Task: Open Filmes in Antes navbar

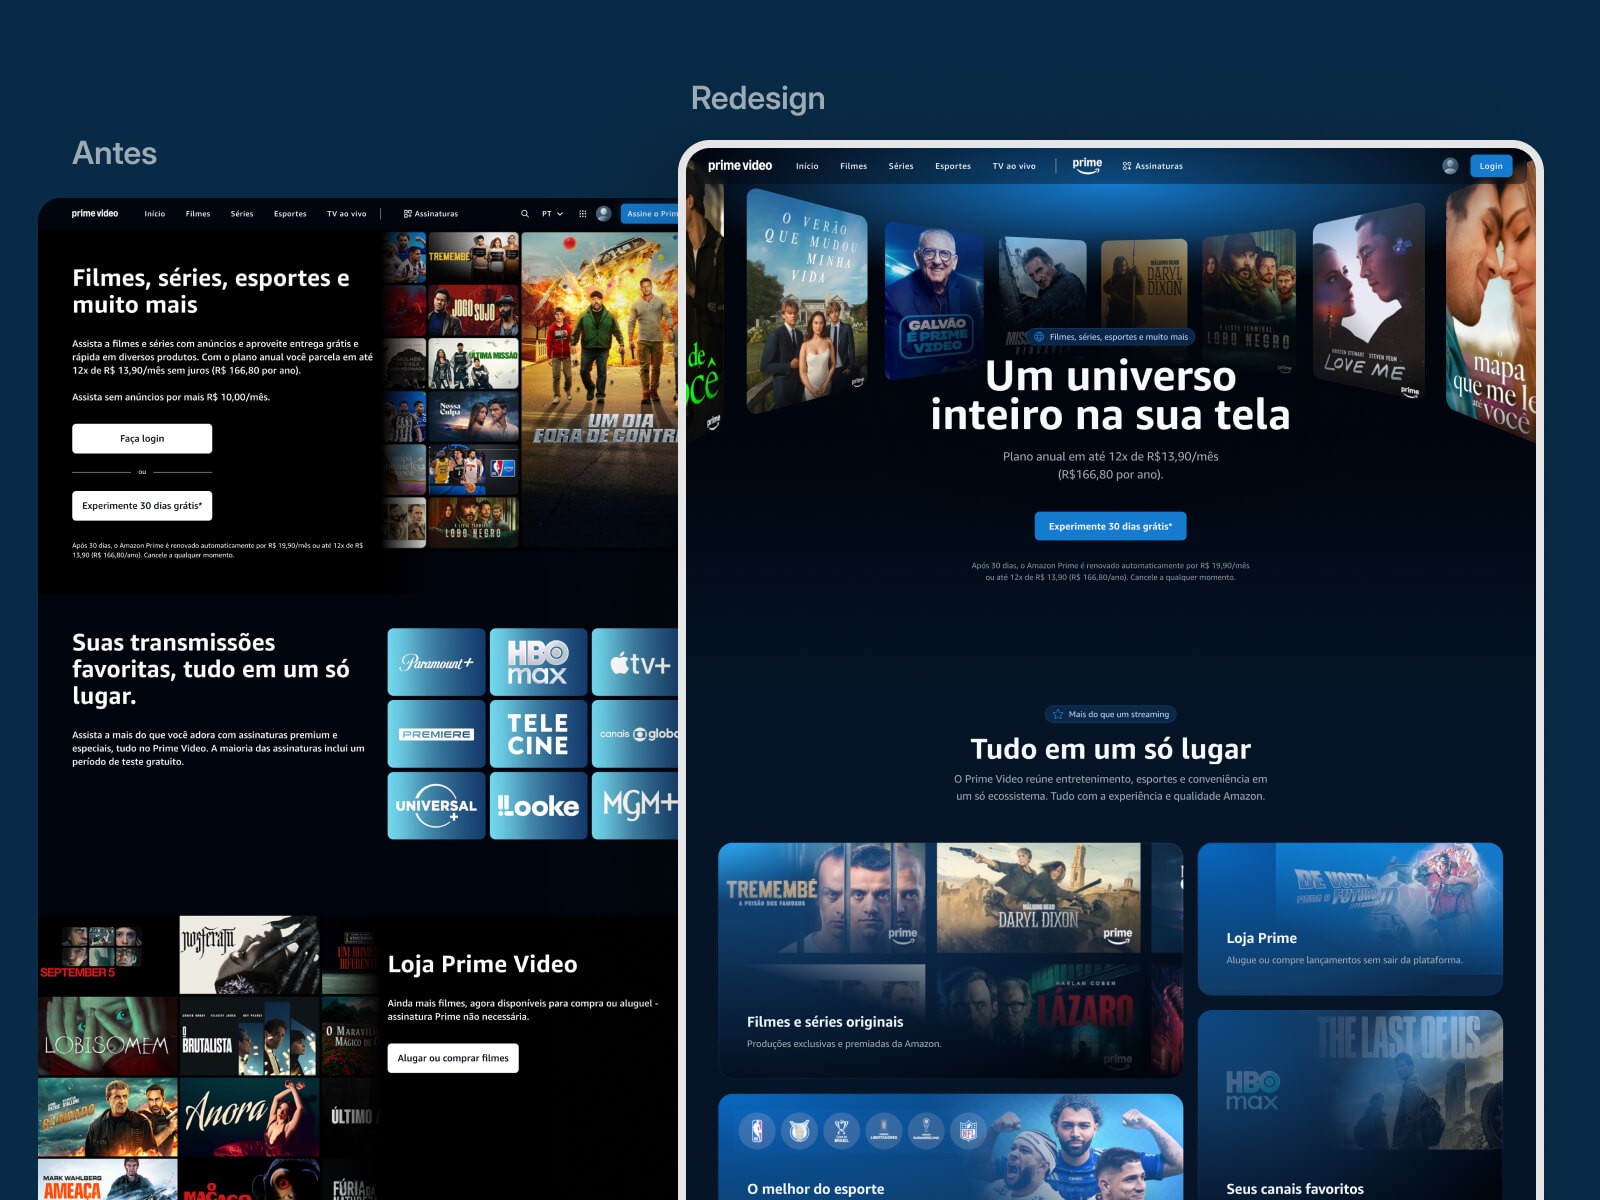Action: [x=198, y=214]
